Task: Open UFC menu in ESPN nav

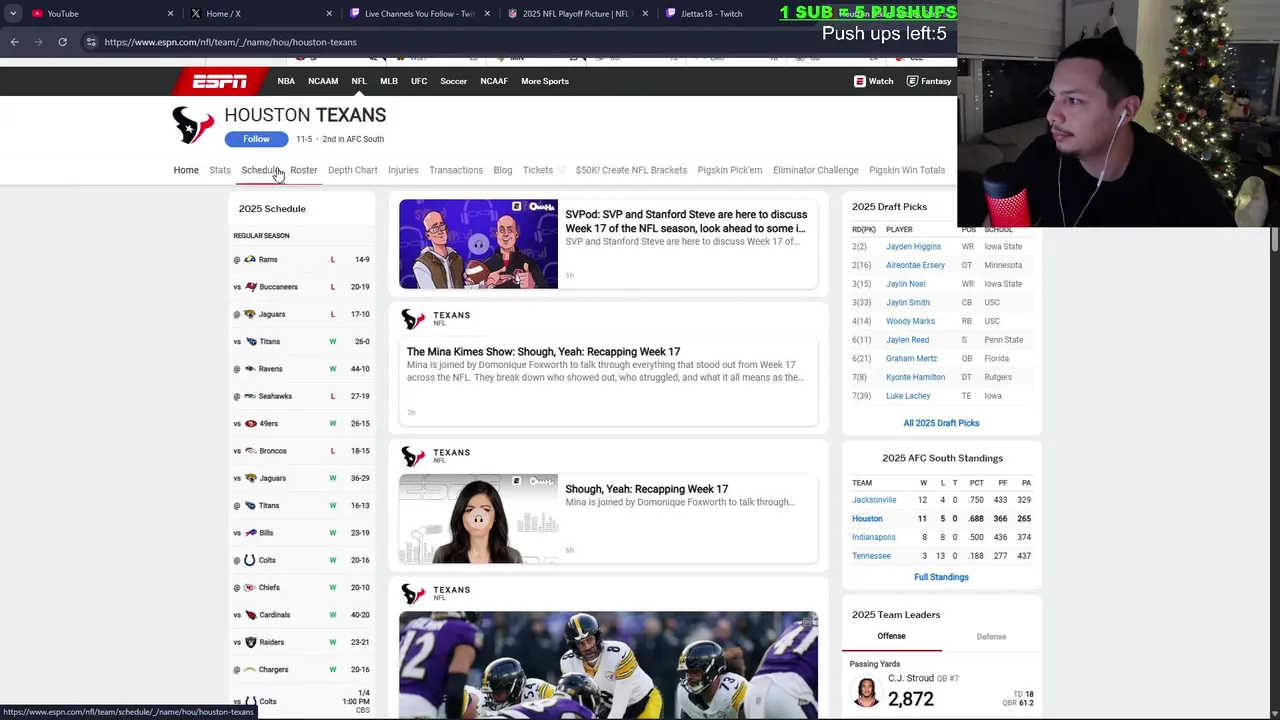Action: tap(419, 81)
